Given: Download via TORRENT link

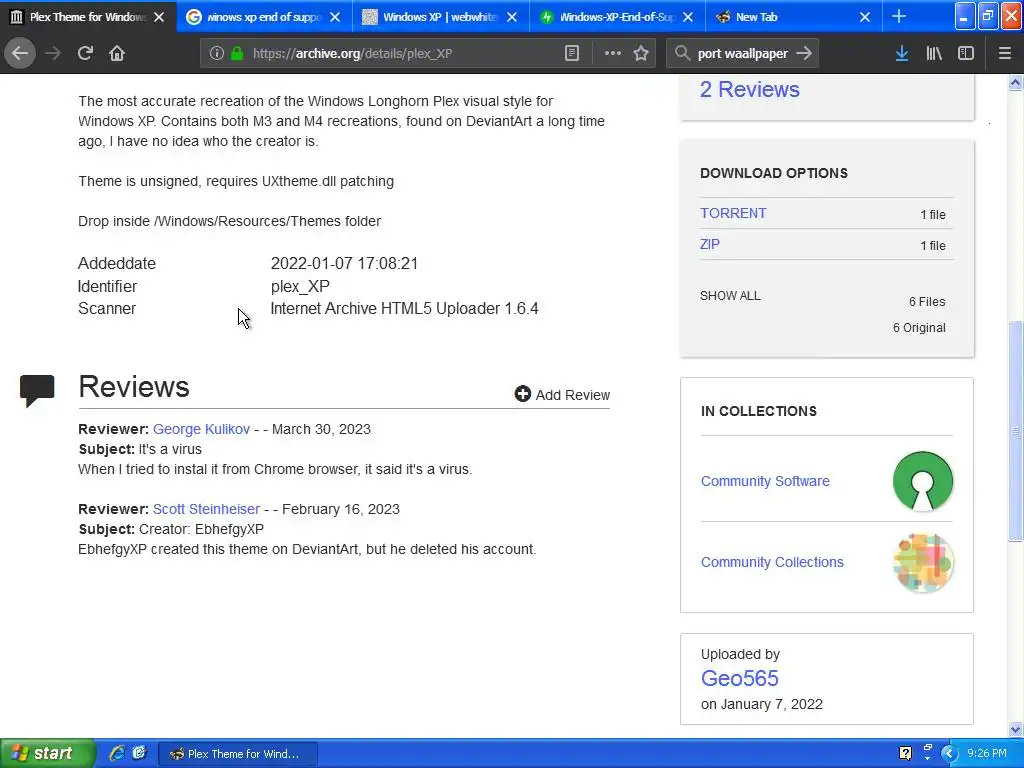Looking at the screenshot, I should click(x=733, y=214).
